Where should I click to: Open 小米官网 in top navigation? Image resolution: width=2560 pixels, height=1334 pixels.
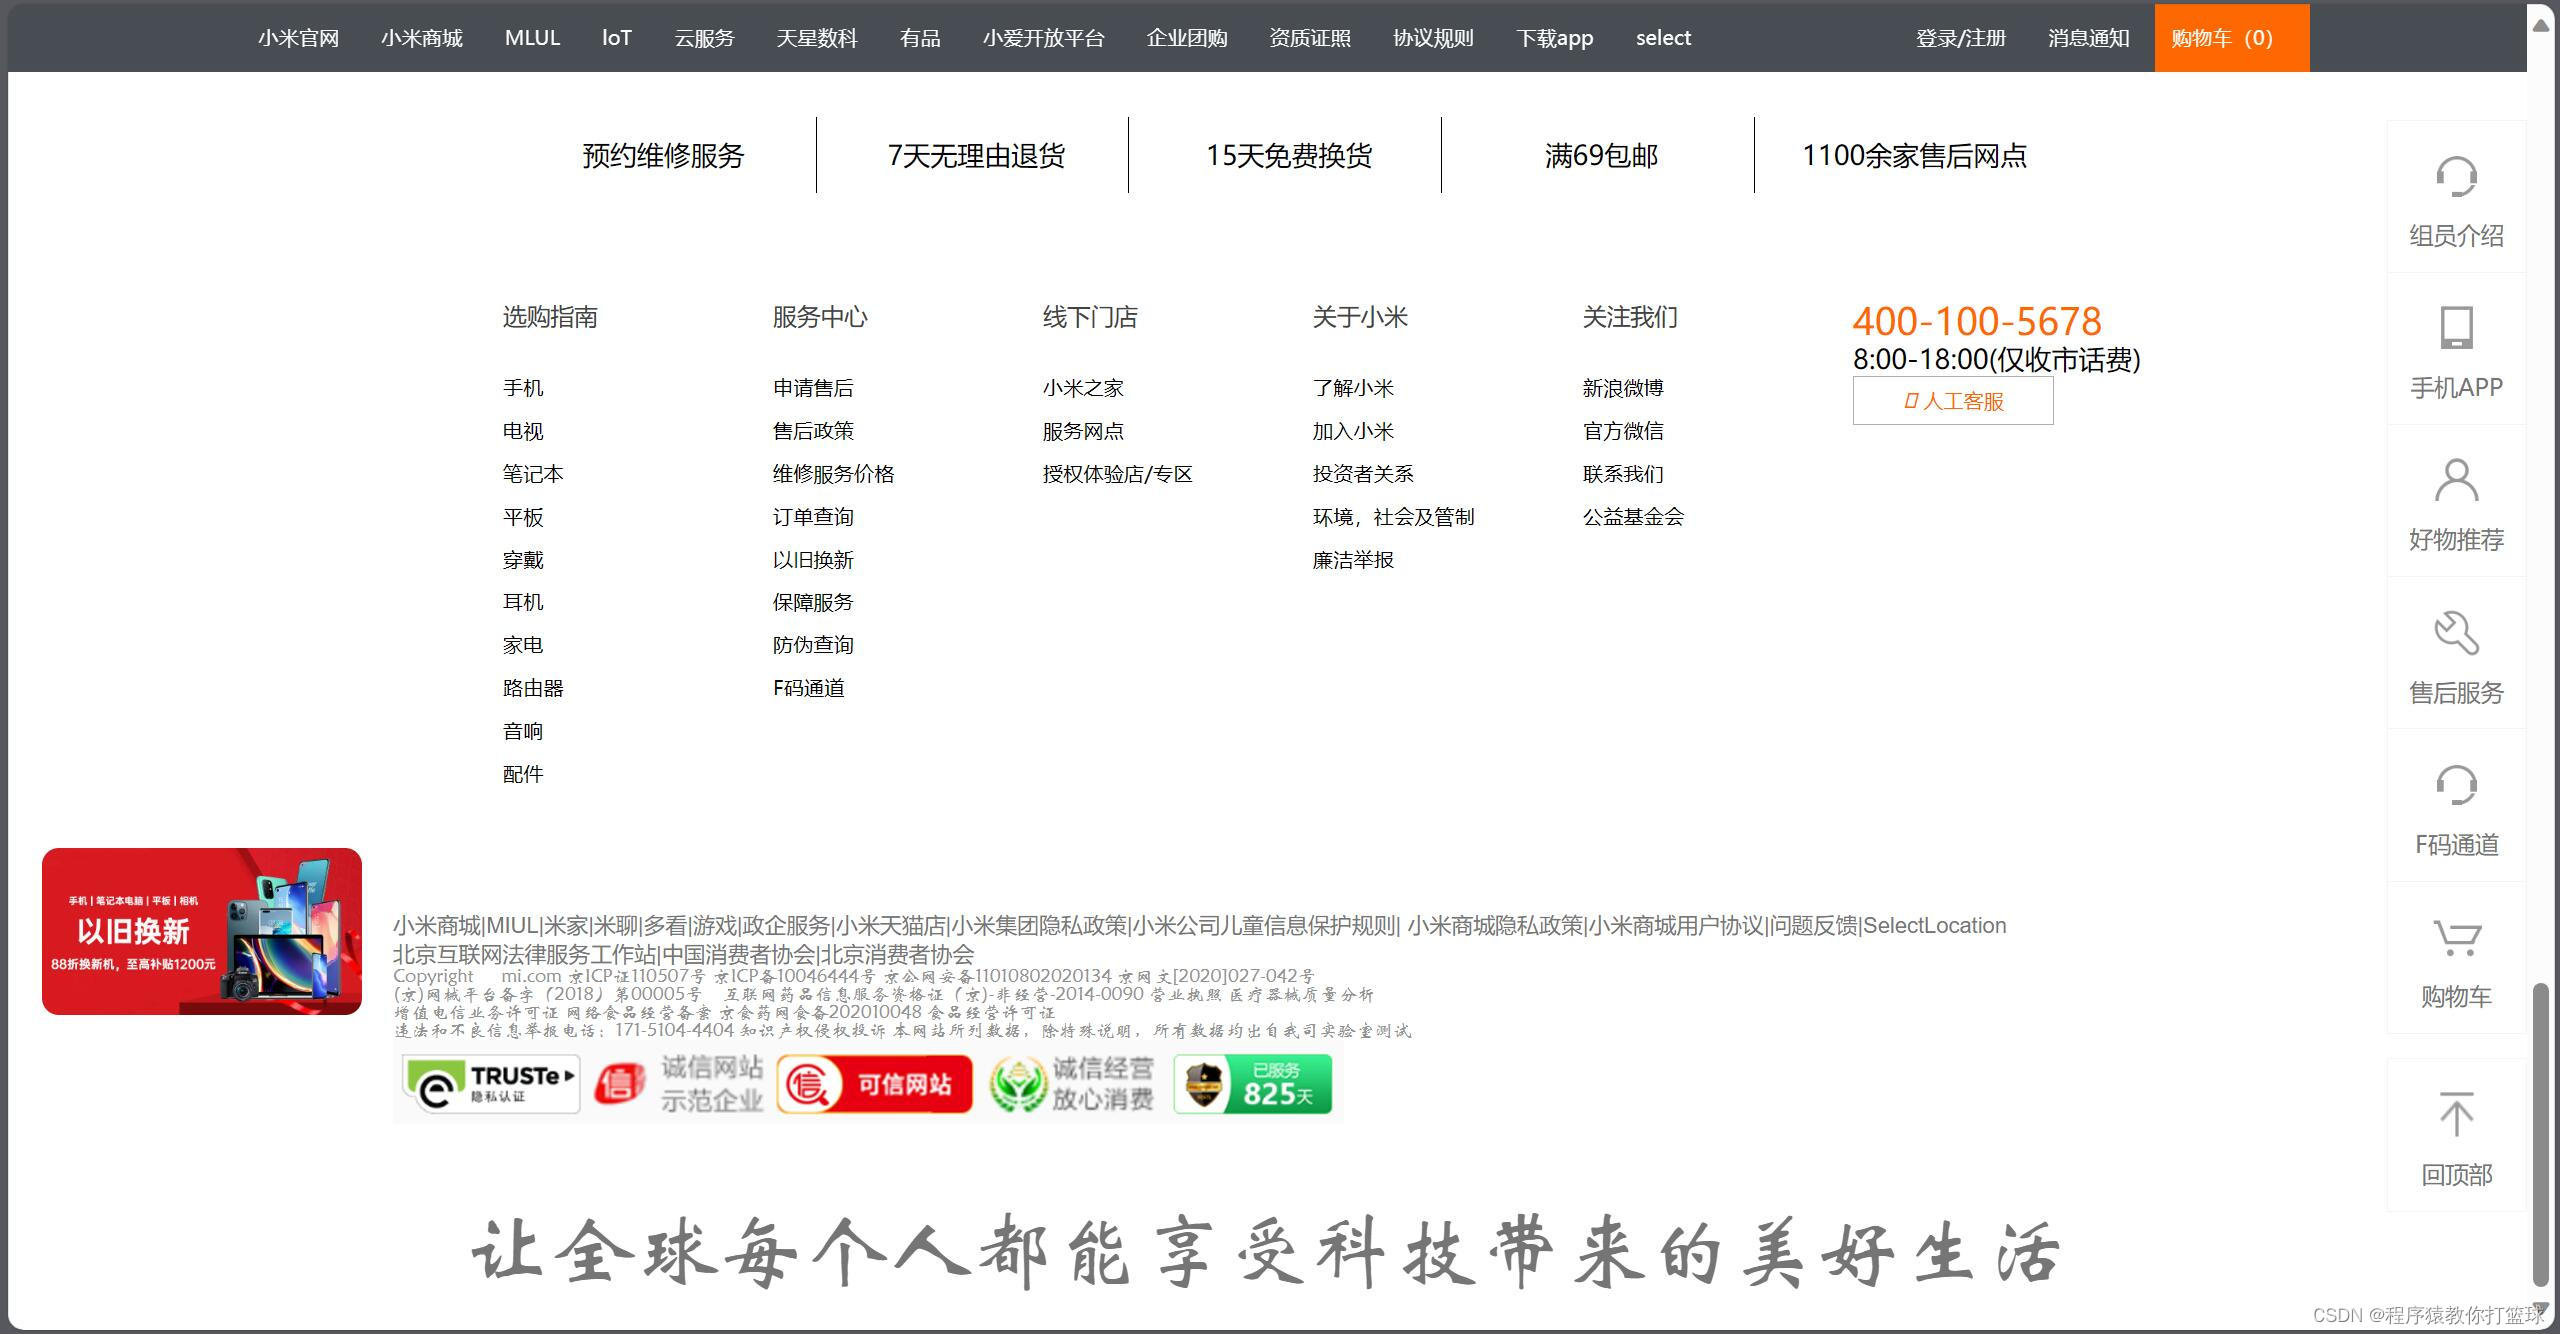[298, 38]
